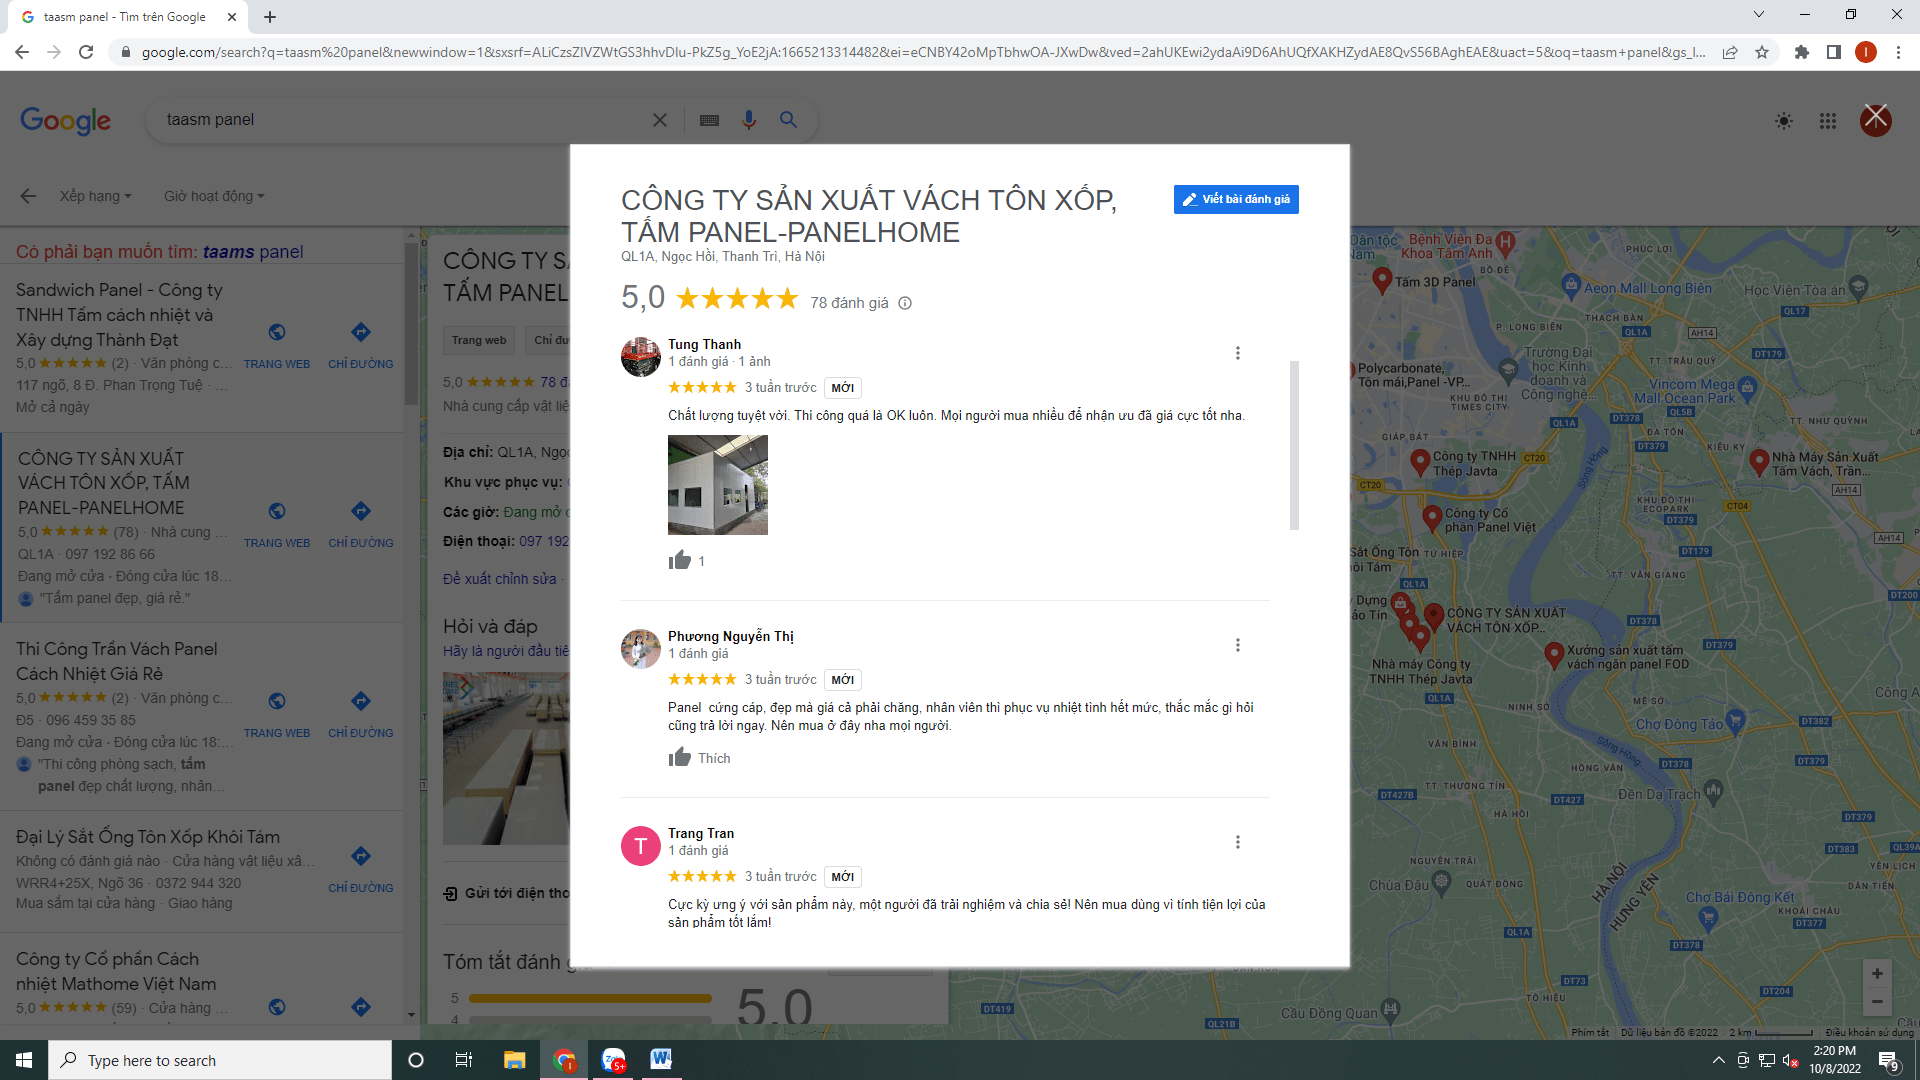Click the reviews dialog scrollbar

1294,445
